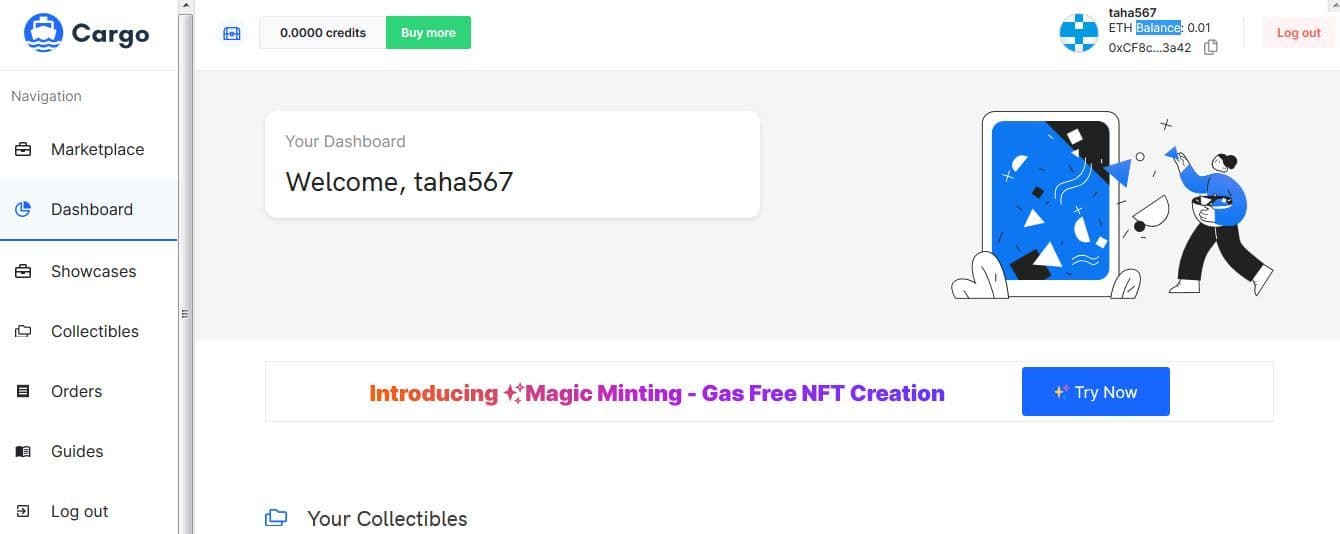Open the Guides navigation item
Screen dimensions: 1340x534
coord(77,452)
